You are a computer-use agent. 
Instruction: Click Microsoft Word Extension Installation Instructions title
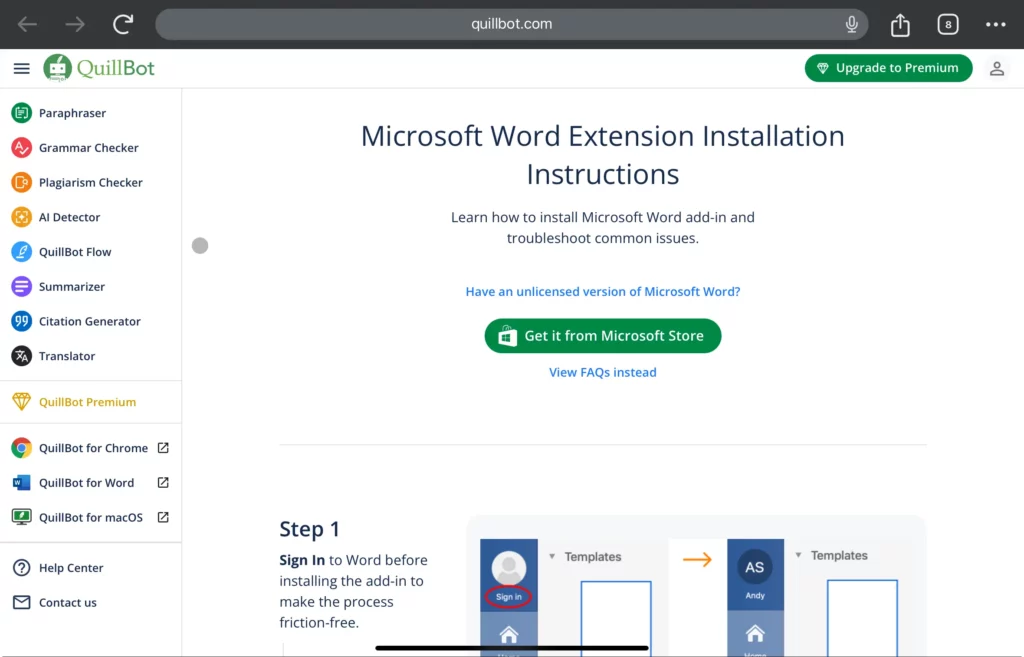pyautogui.click(x=603, y=155)
